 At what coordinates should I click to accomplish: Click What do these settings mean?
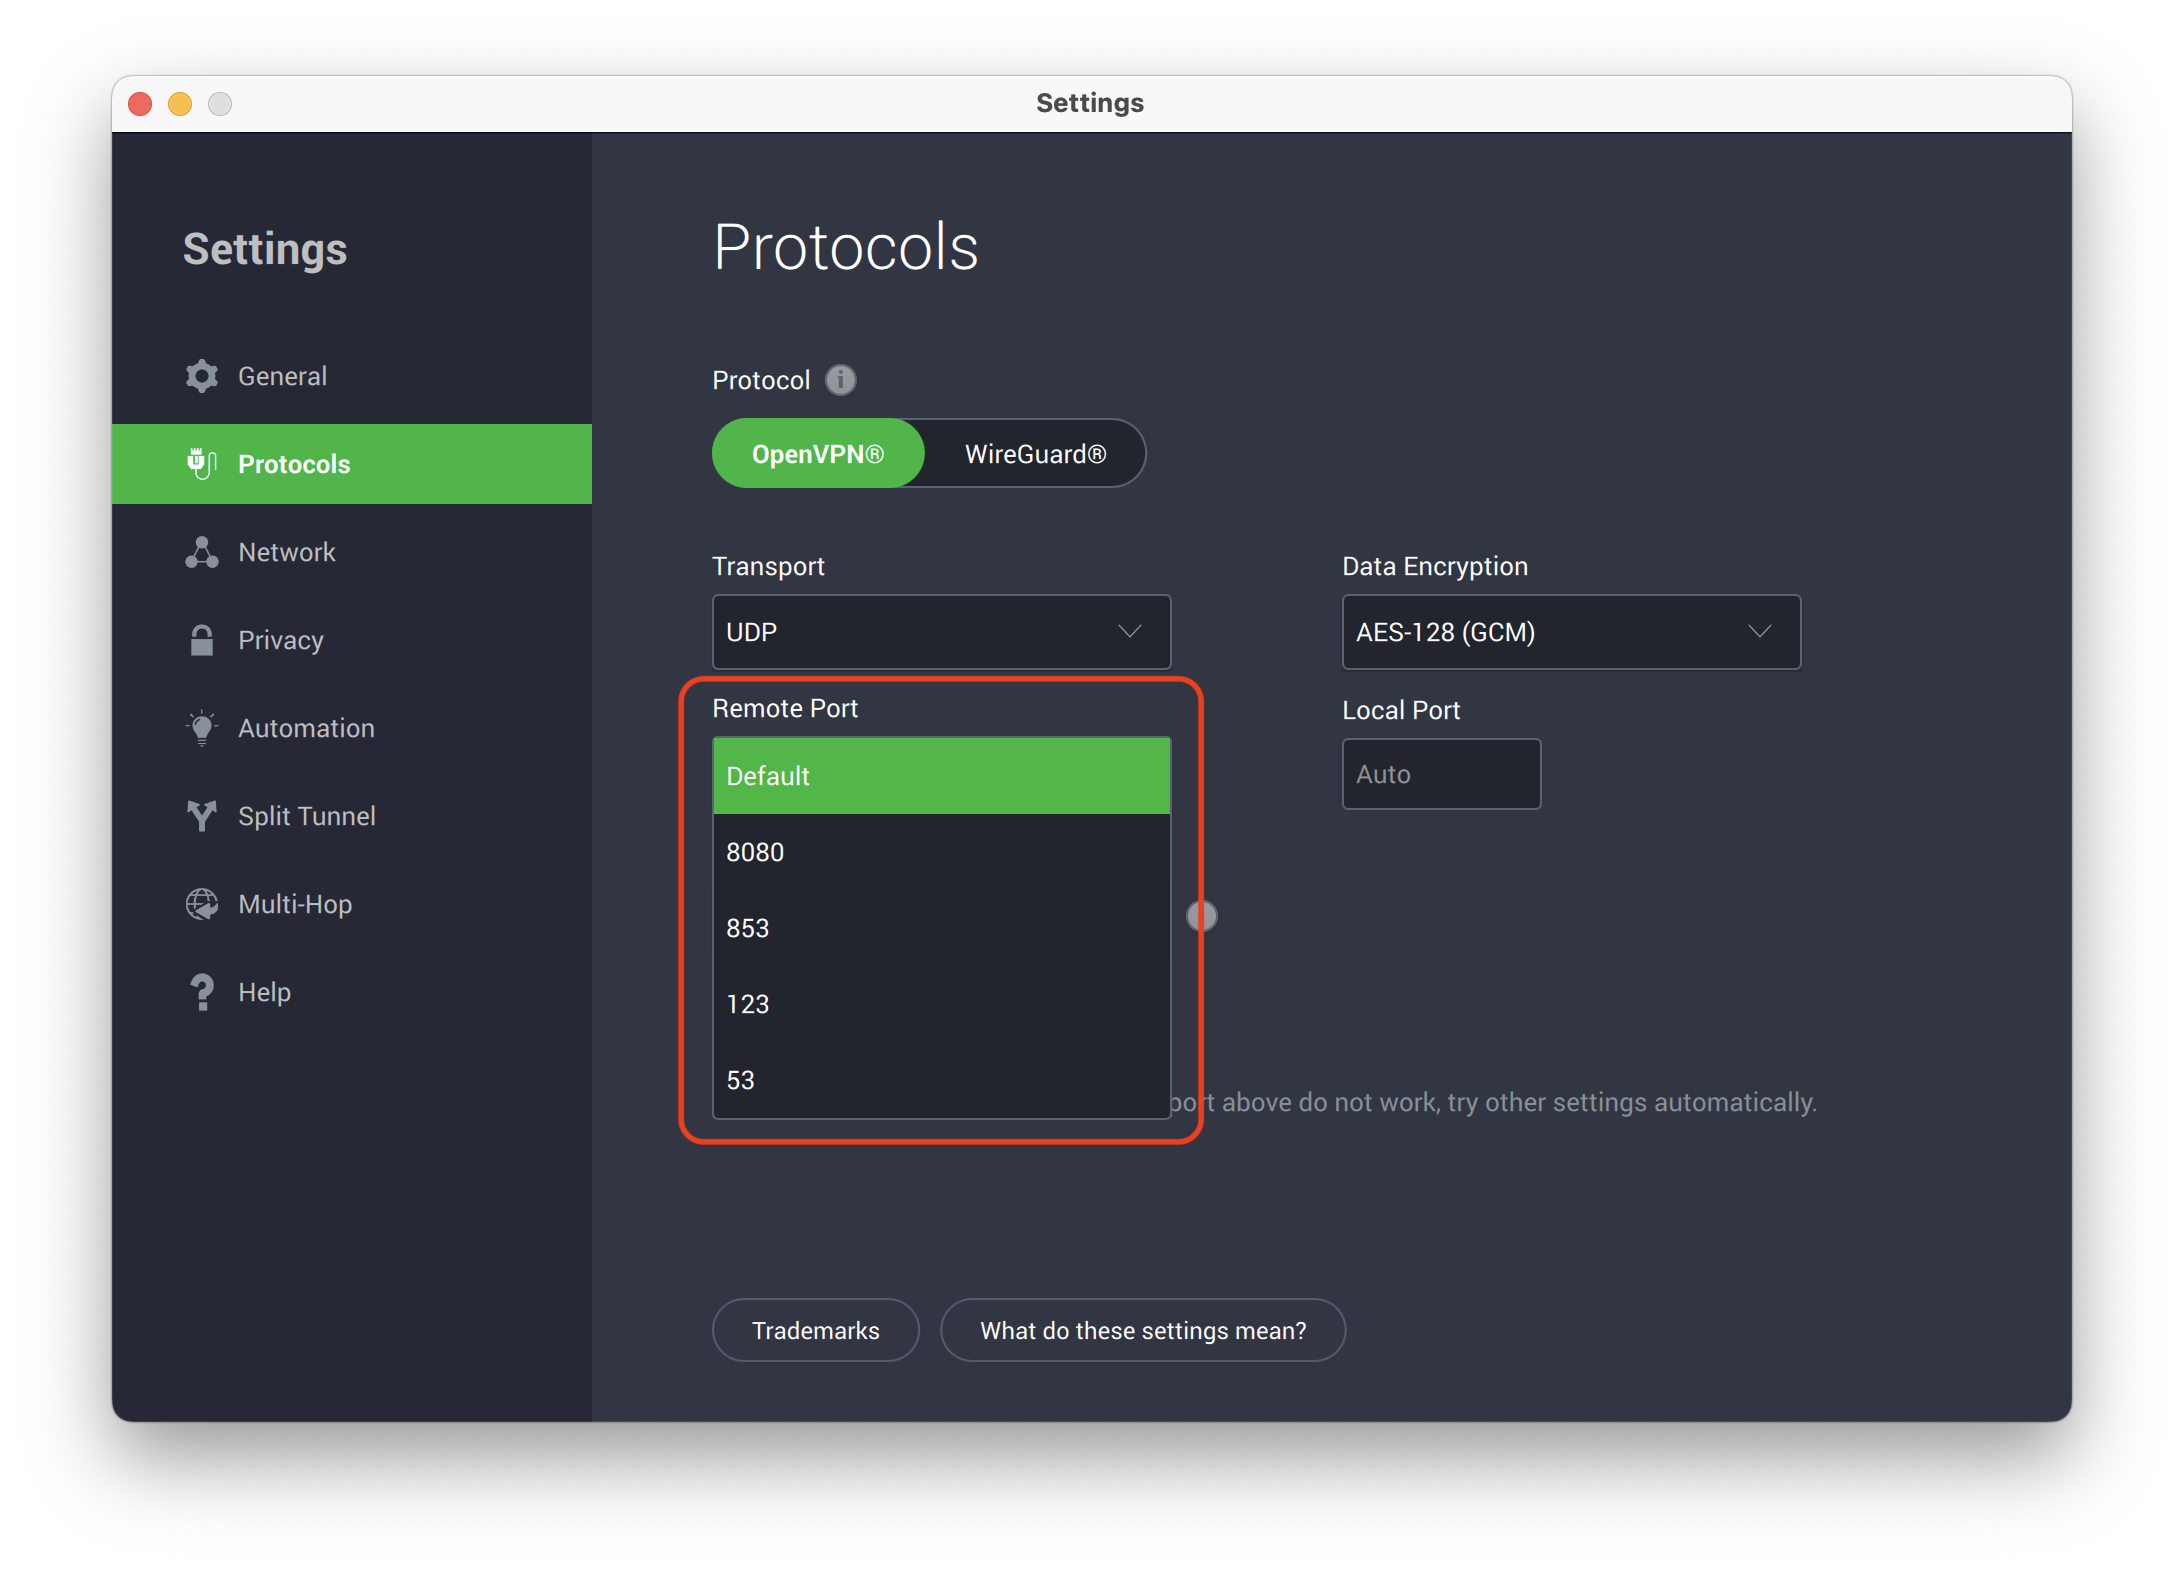pos(1143,1331)
